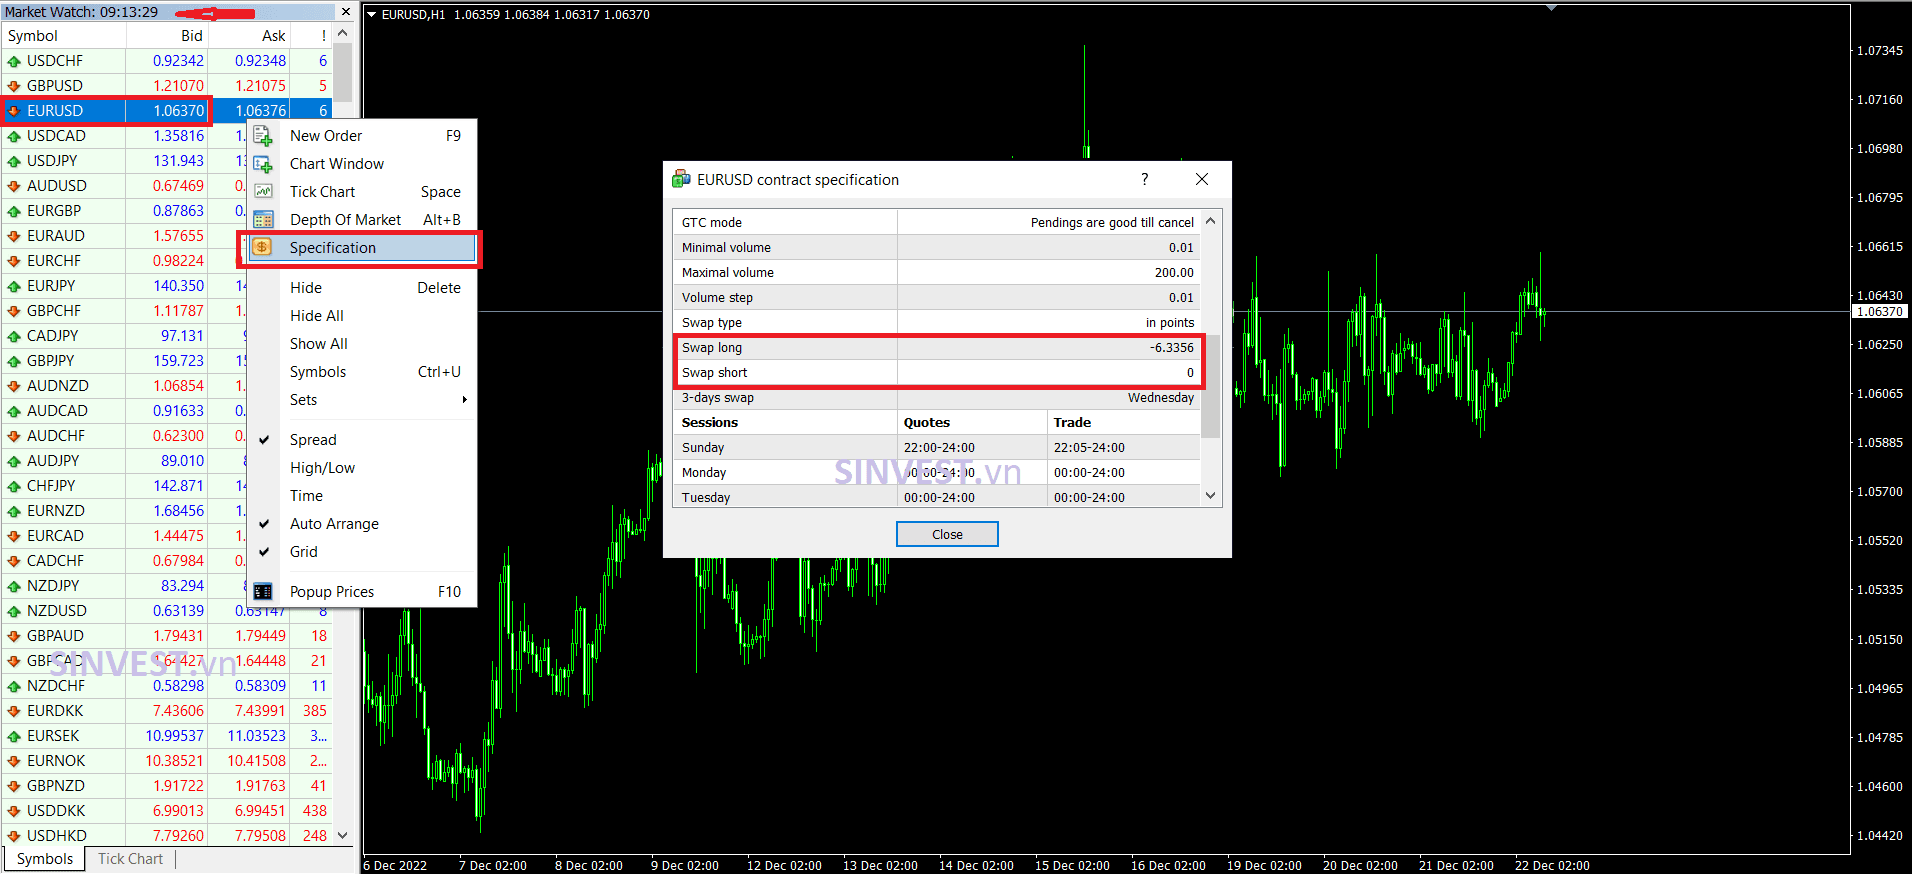Toggle the Grid option in menu
The height and width of the screenshot is (874, 1912).
[x=265, y=552]
